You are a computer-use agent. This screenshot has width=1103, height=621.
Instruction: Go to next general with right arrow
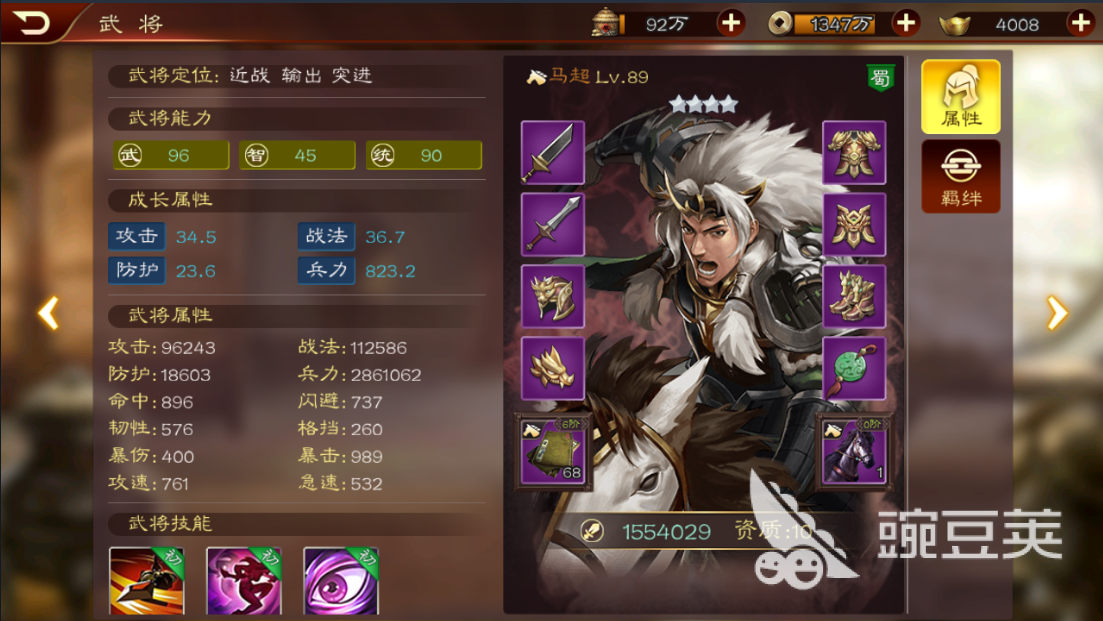point(1057,313)
